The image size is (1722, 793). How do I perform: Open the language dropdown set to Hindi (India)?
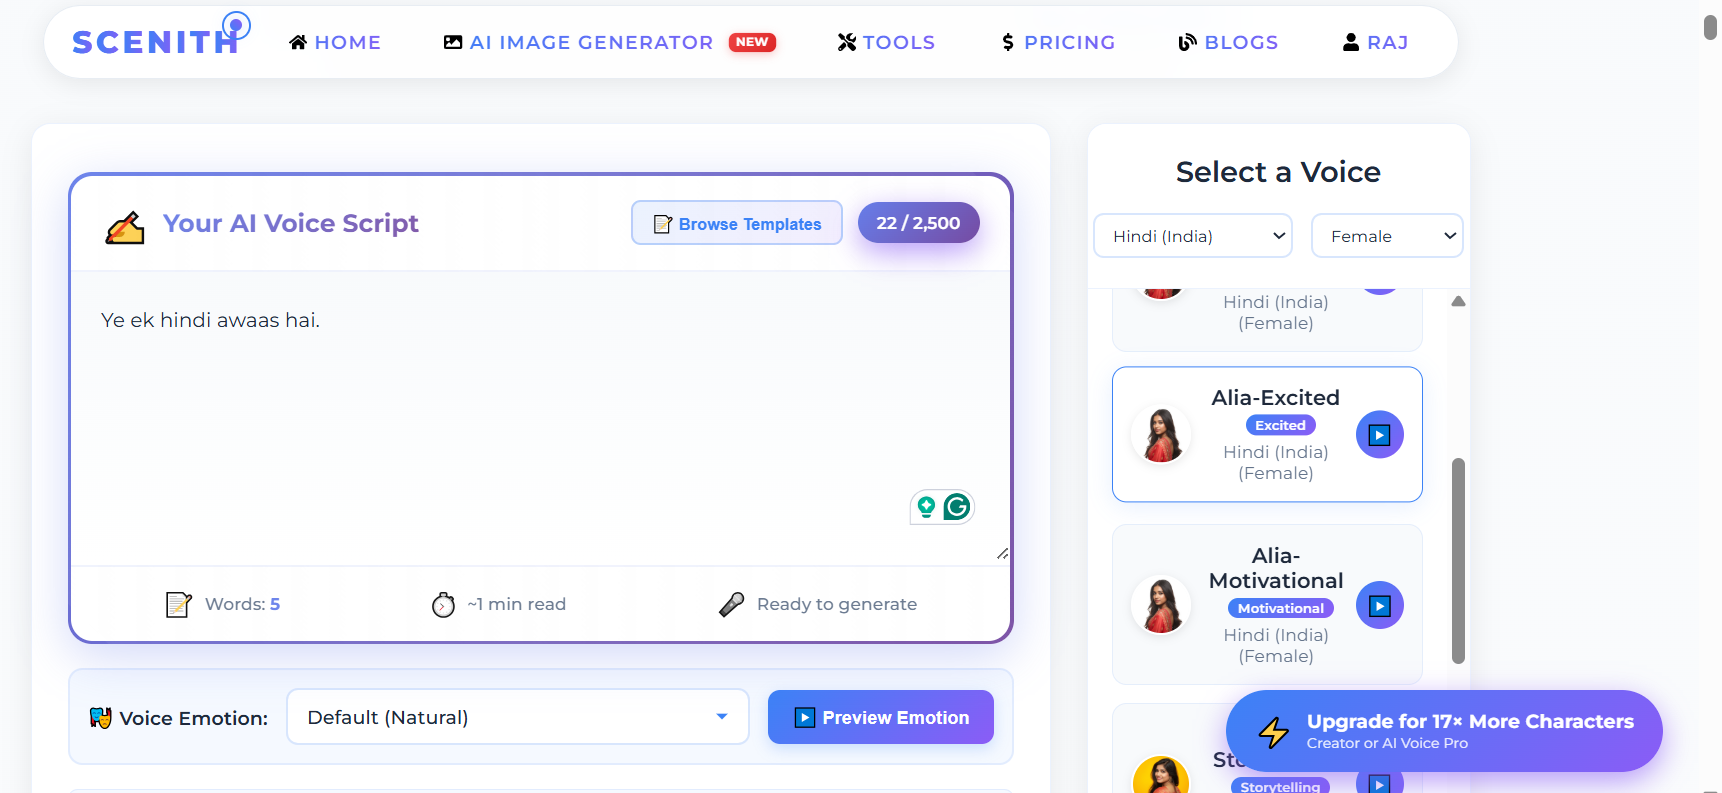point(1192,235)
